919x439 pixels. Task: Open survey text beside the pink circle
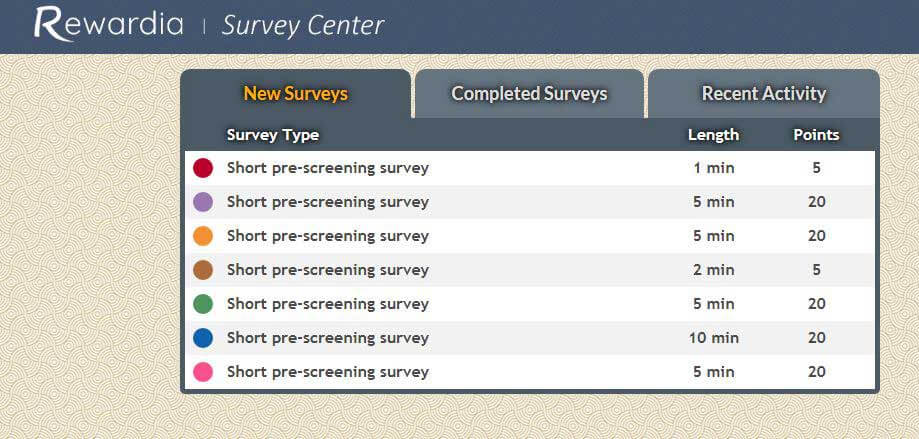point(328,372)
